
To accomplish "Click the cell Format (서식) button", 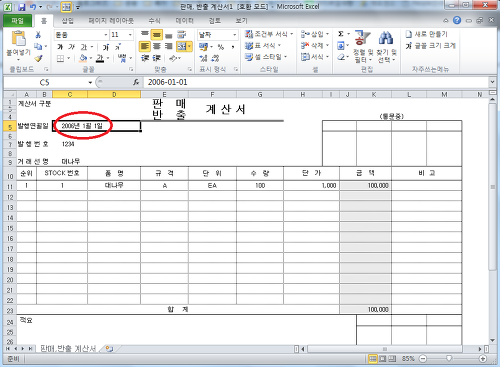I will pos(314,57).
